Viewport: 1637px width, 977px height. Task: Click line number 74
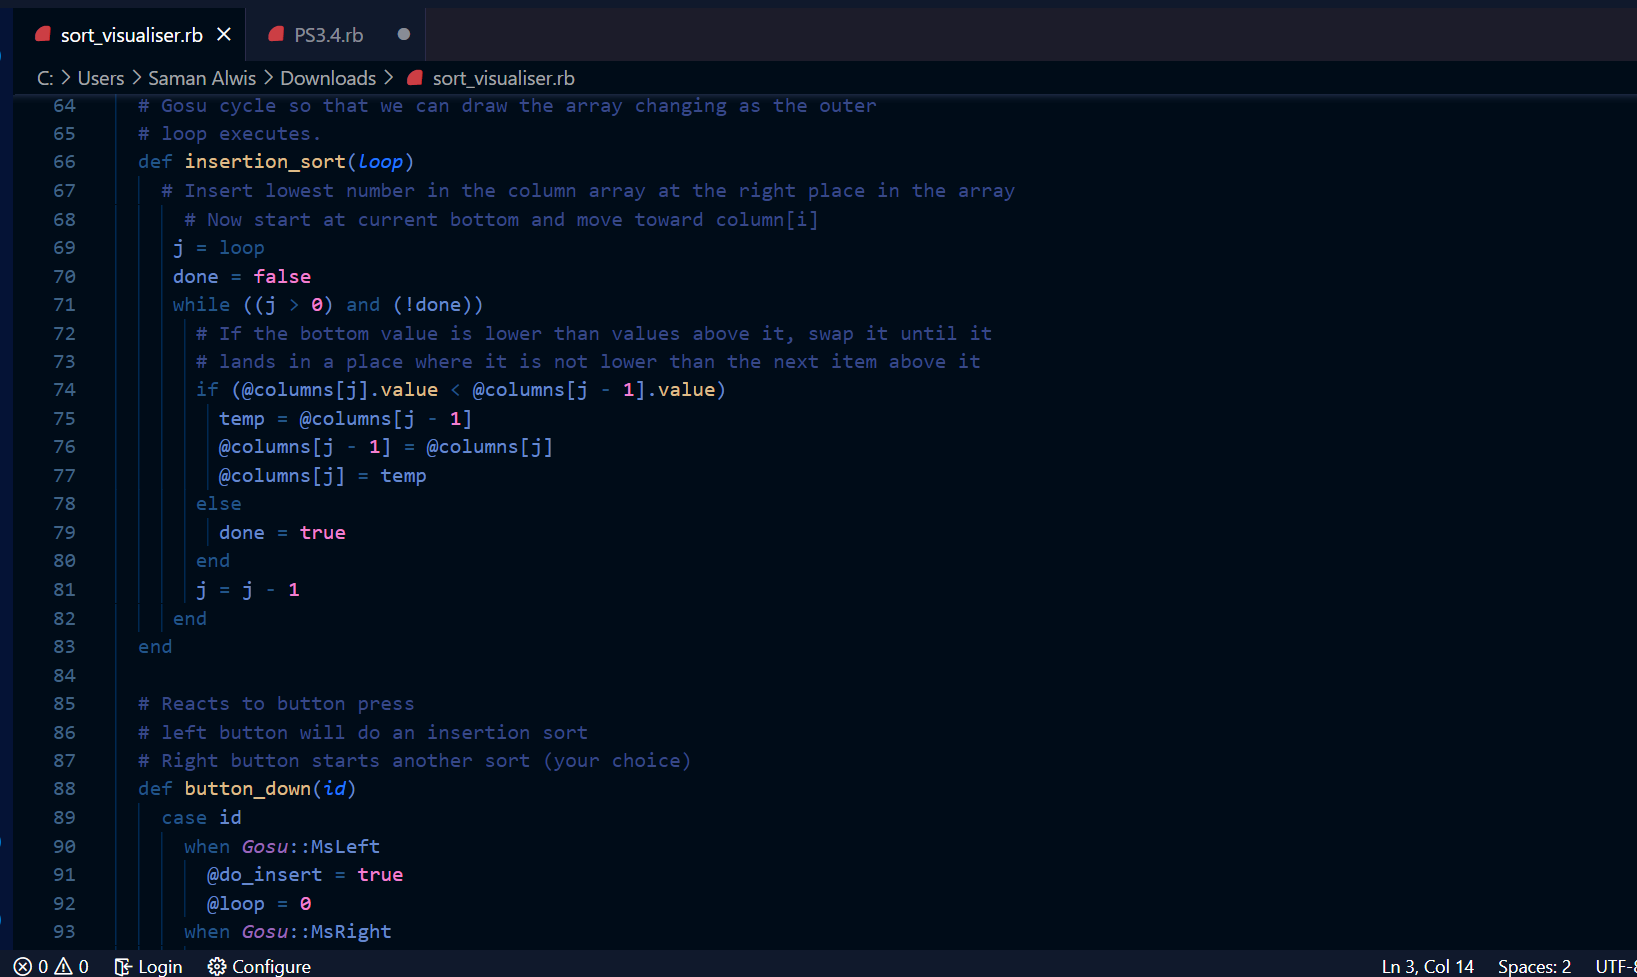point(64,390)
